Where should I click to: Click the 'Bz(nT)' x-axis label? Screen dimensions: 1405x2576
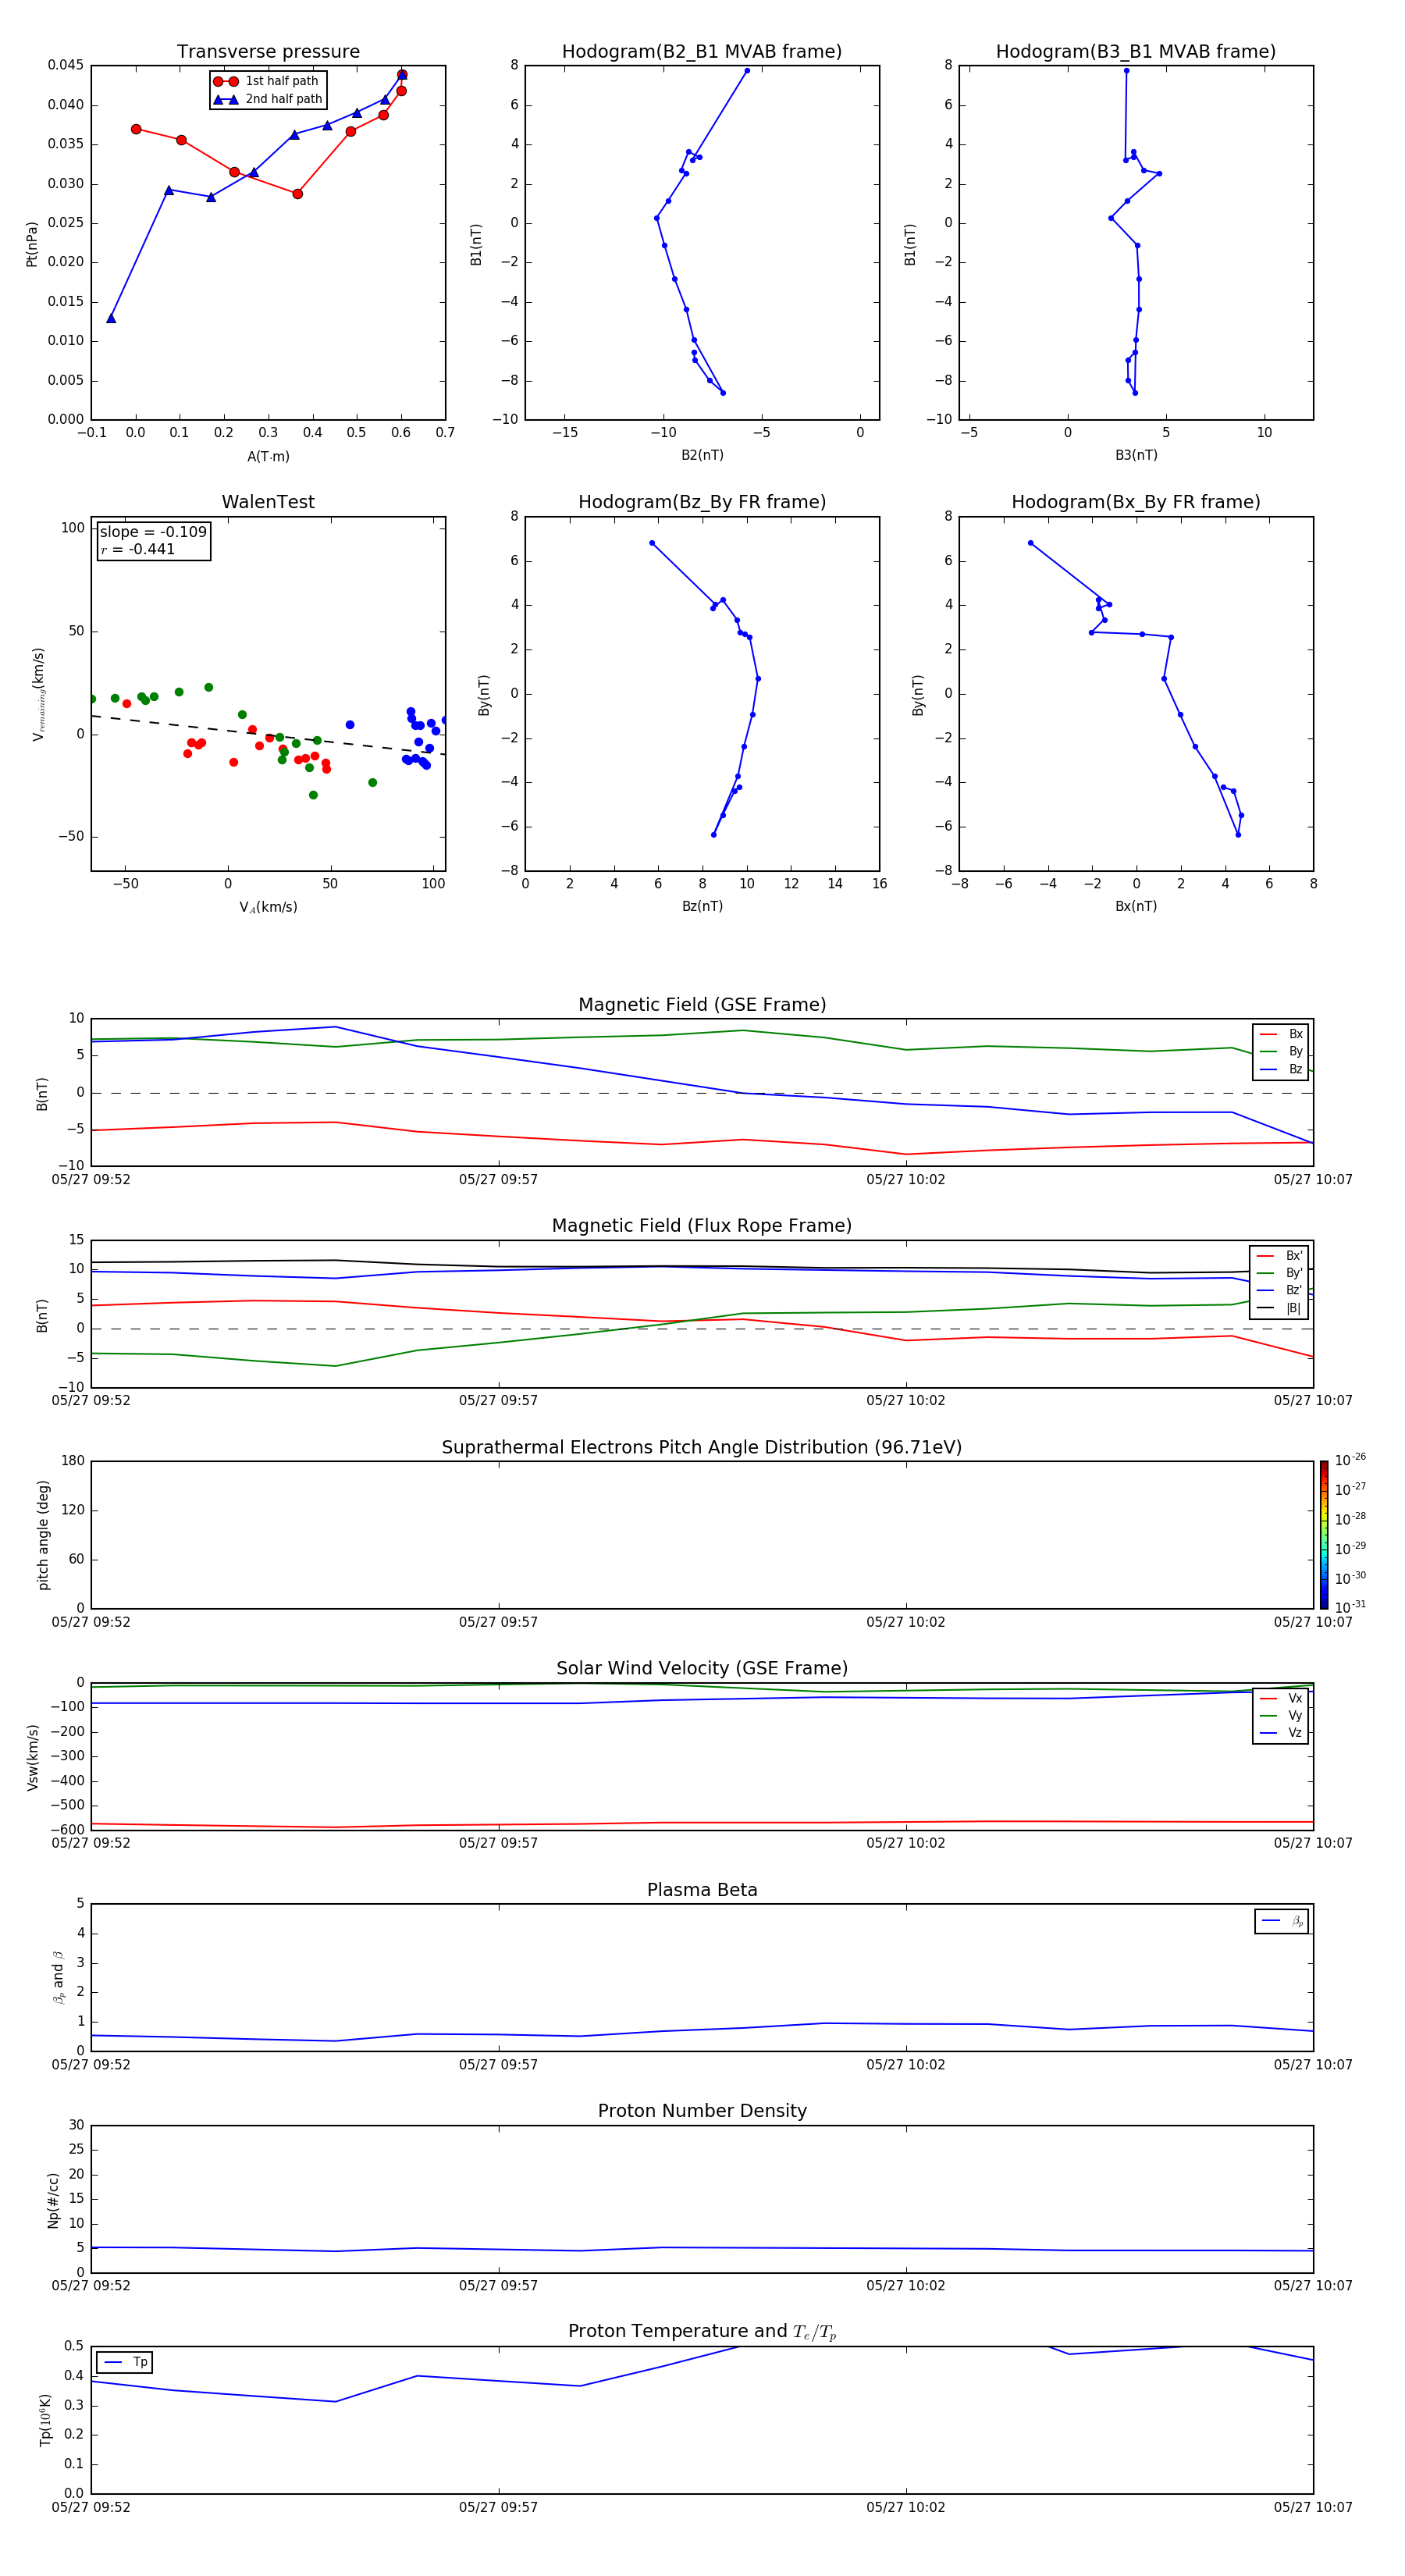click(702, 906)
